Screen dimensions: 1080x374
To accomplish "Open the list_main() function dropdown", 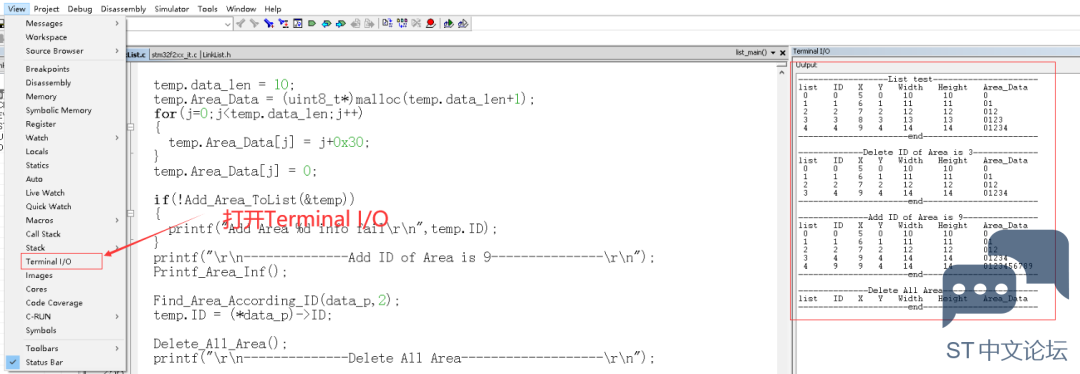I will 773,52.
